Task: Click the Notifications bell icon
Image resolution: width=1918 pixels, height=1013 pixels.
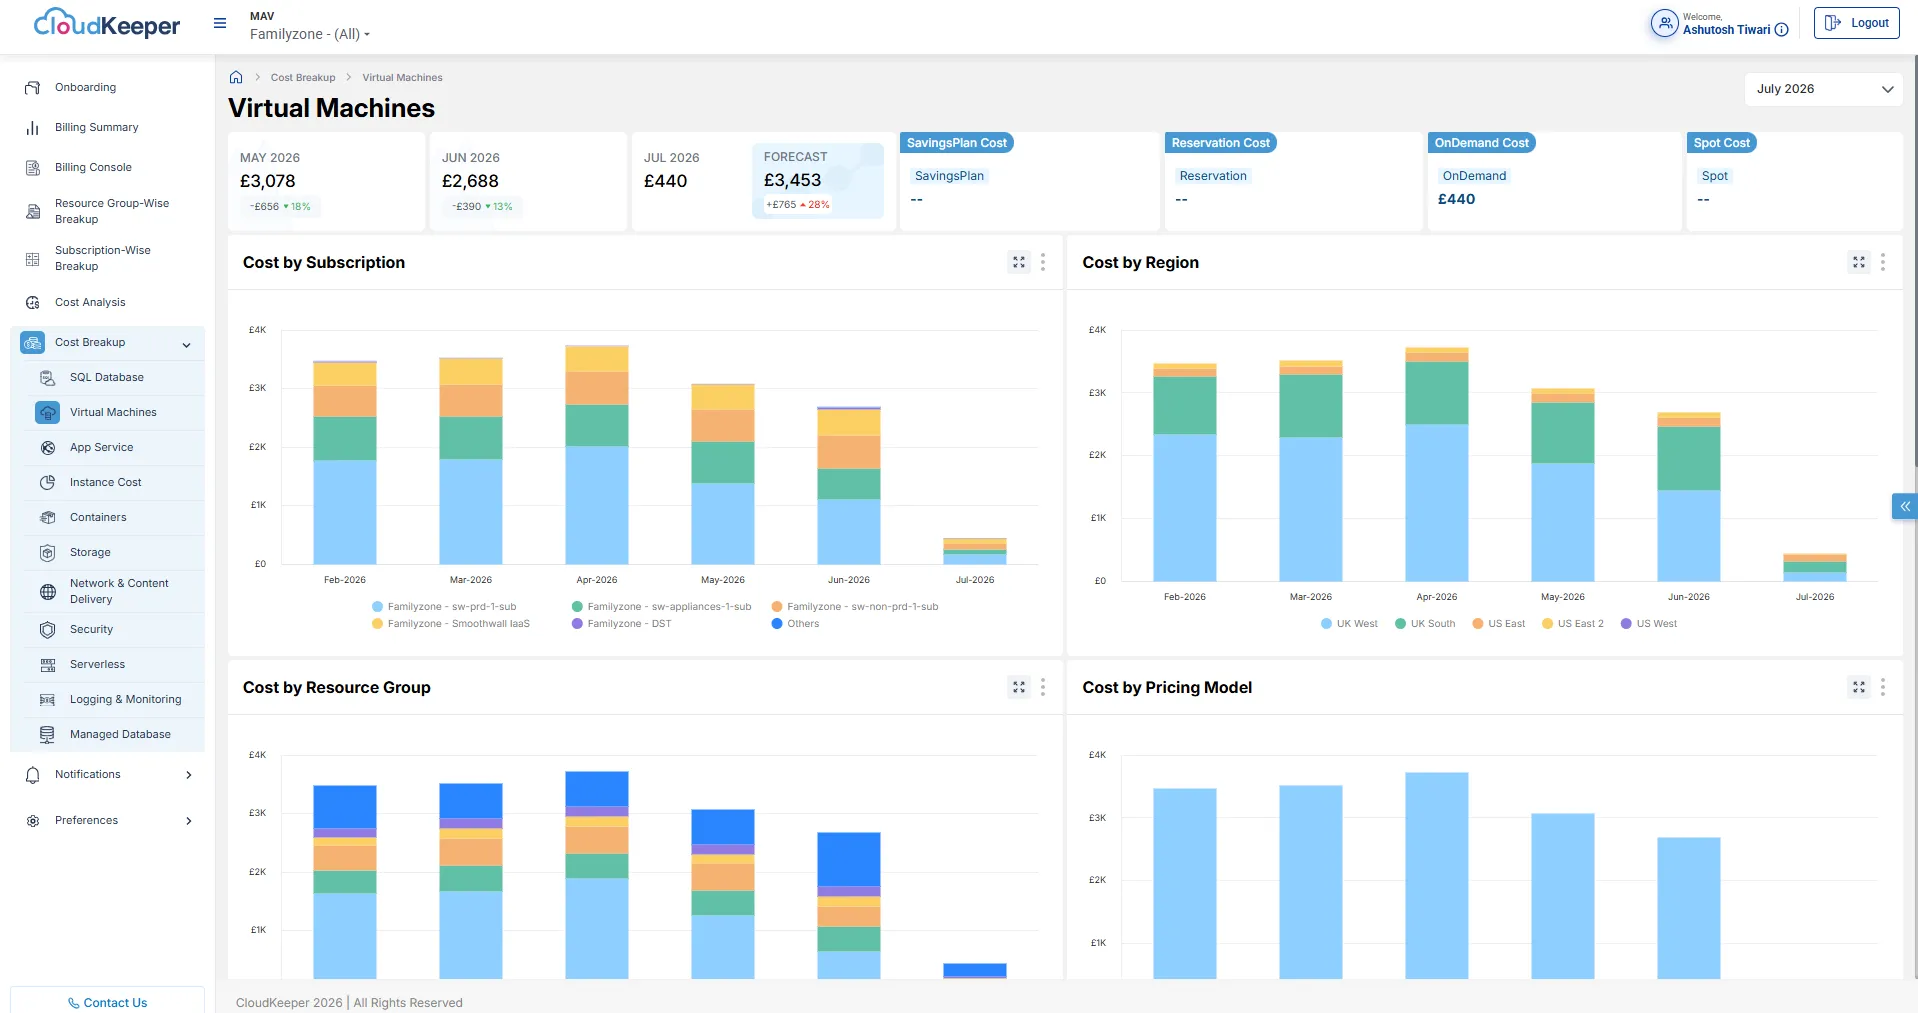Action: point(33,775)
